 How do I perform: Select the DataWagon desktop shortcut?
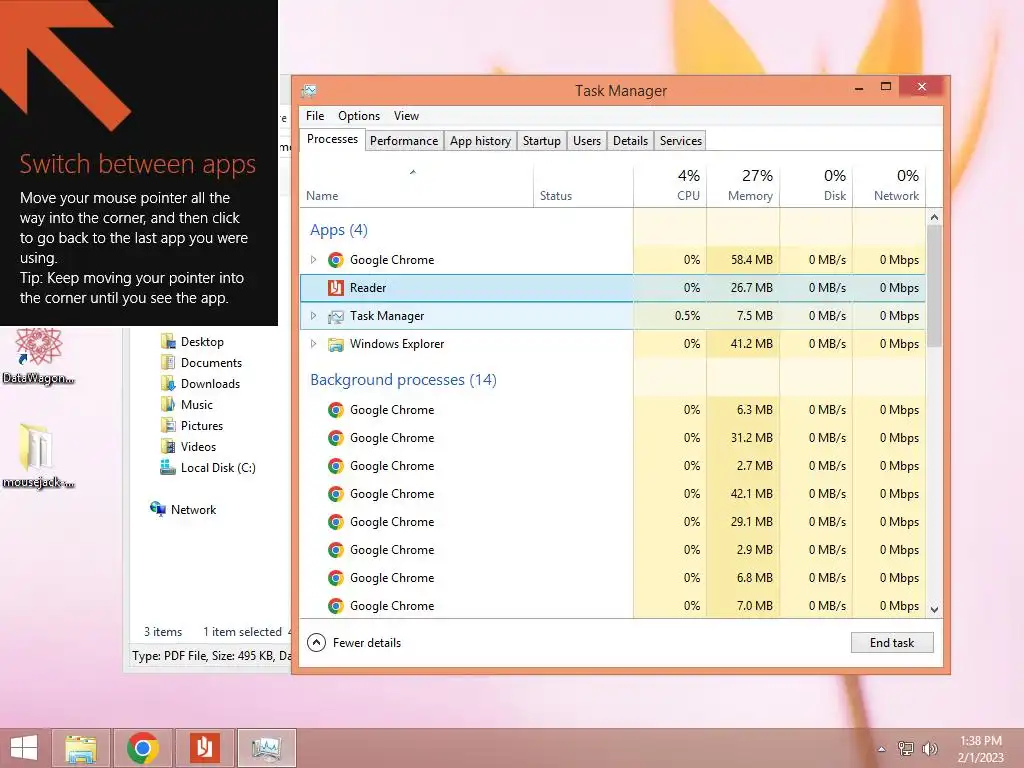coord(39,356)
